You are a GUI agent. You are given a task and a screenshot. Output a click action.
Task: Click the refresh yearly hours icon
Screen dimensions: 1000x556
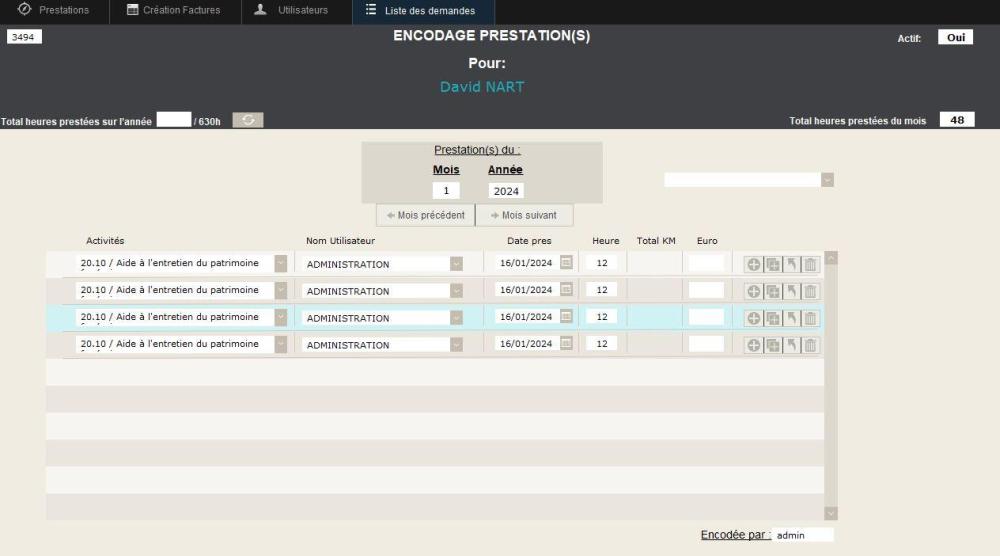tap(248, 120)
